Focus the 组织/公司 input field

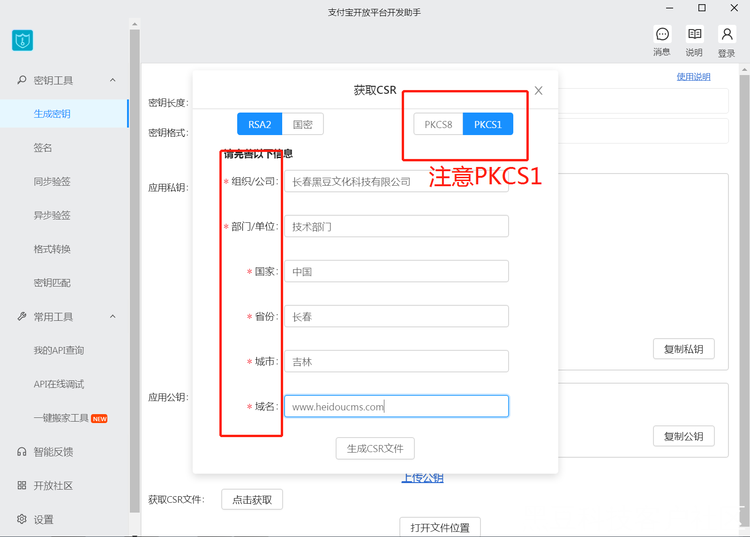(397, 181)
